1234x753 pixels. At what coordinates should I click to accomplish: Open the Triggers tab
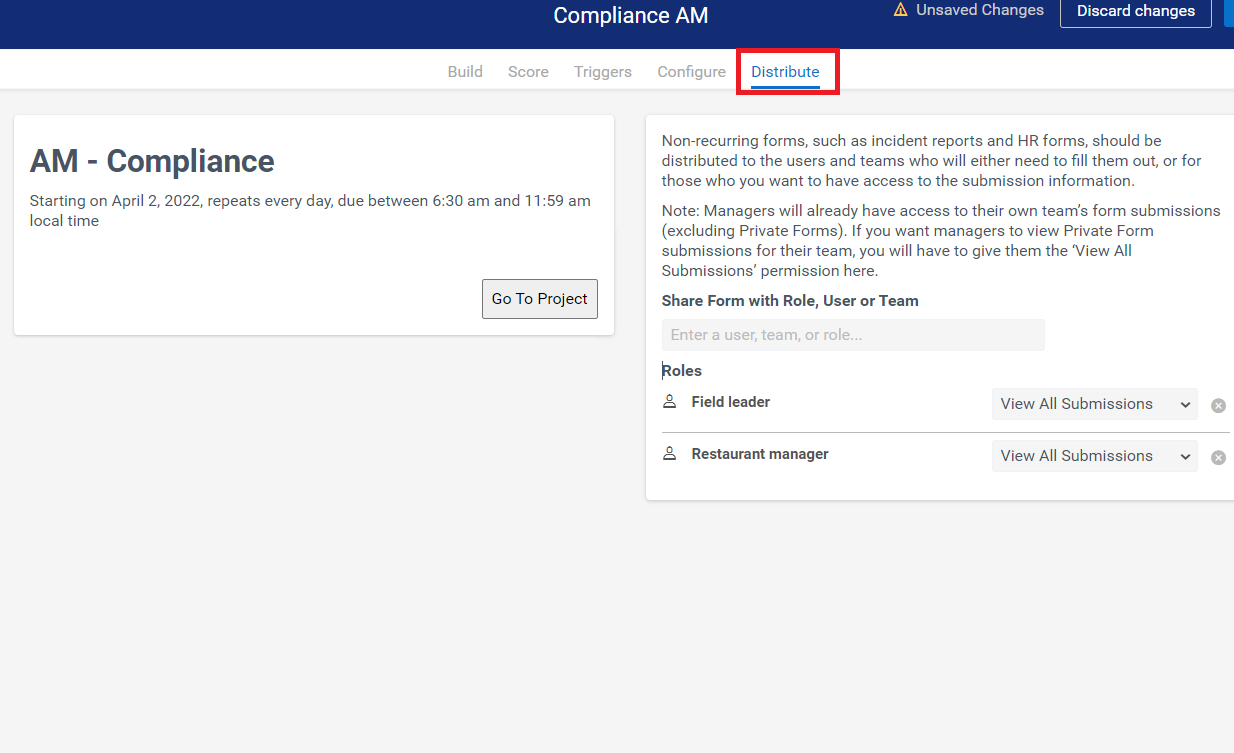click(603, 72)
